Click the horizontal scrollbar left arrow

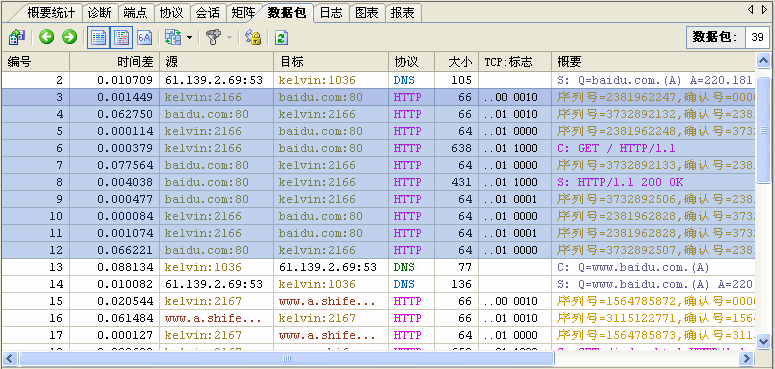coord(10,358)
